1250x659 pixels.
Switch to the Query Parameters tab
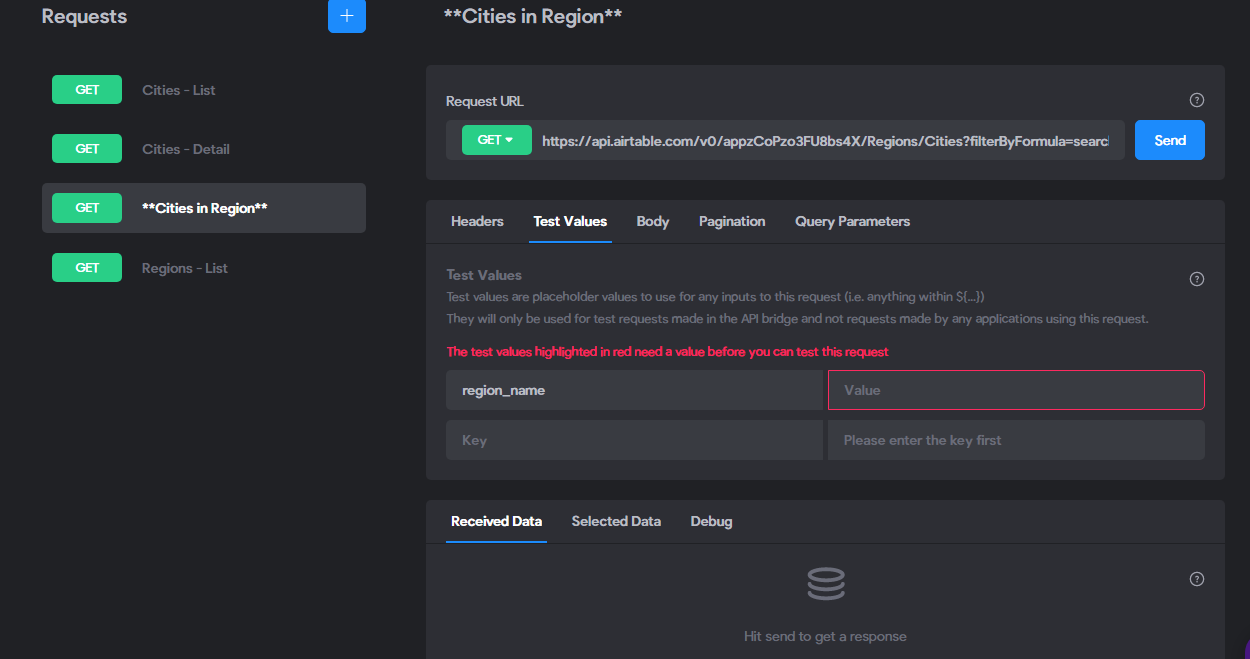pos(852,221)
